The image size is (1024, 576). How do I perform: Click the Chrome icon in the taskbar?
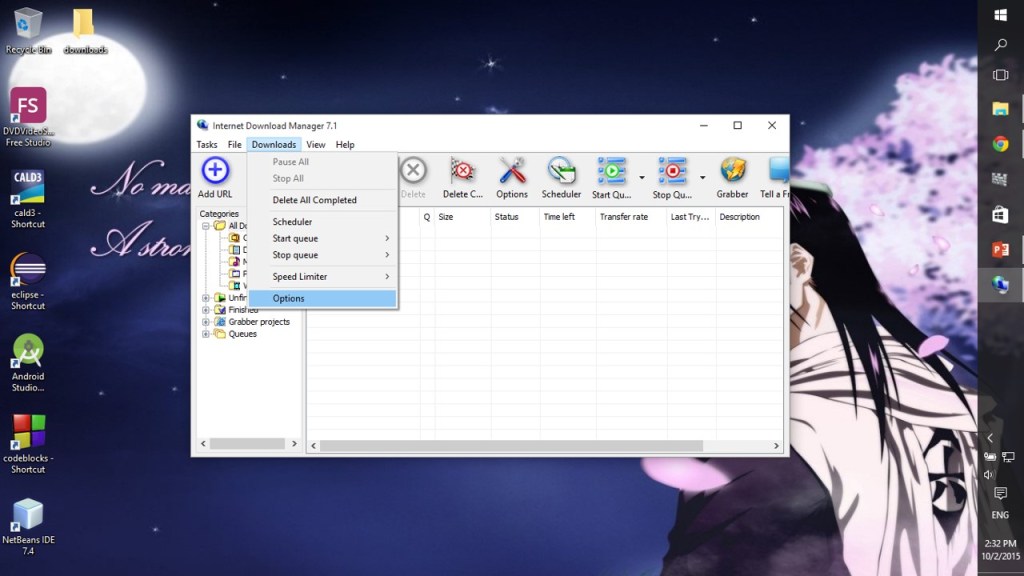(1000, 143)
